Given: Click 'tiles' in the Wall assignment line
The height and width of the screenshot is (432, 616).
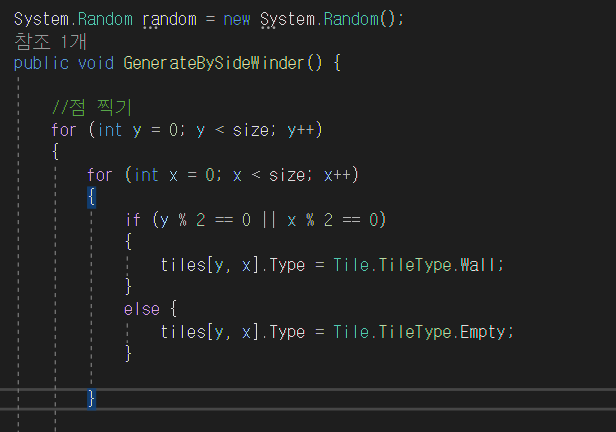Looking at the screenshot, I should click(x=183, y=265).
